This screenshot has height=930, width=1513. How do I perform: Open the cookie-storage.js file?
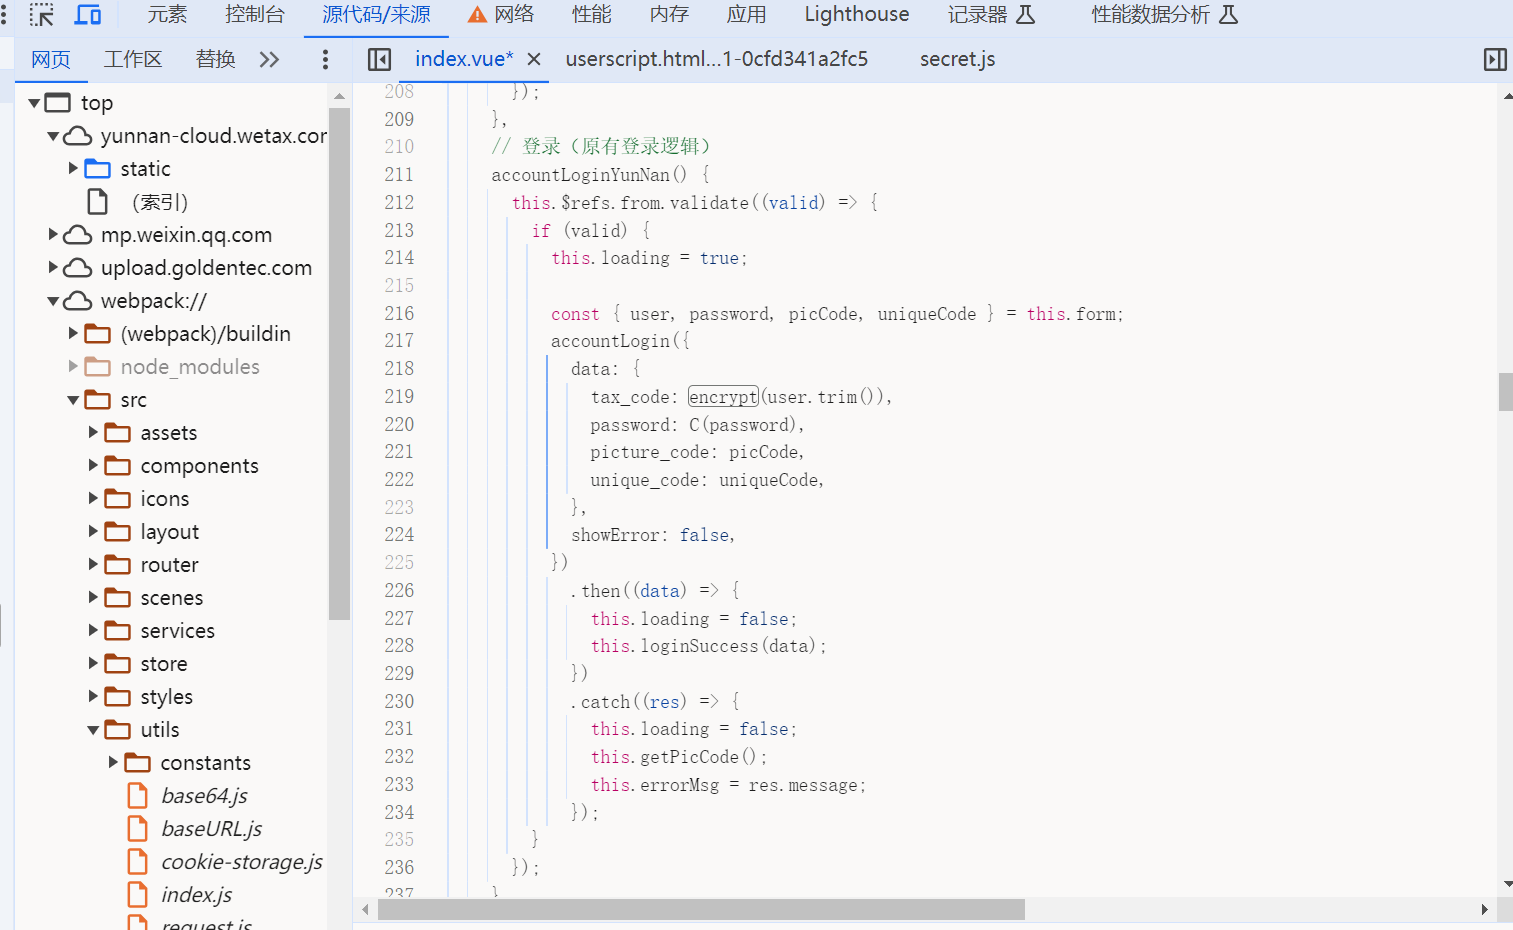(241, 862)
